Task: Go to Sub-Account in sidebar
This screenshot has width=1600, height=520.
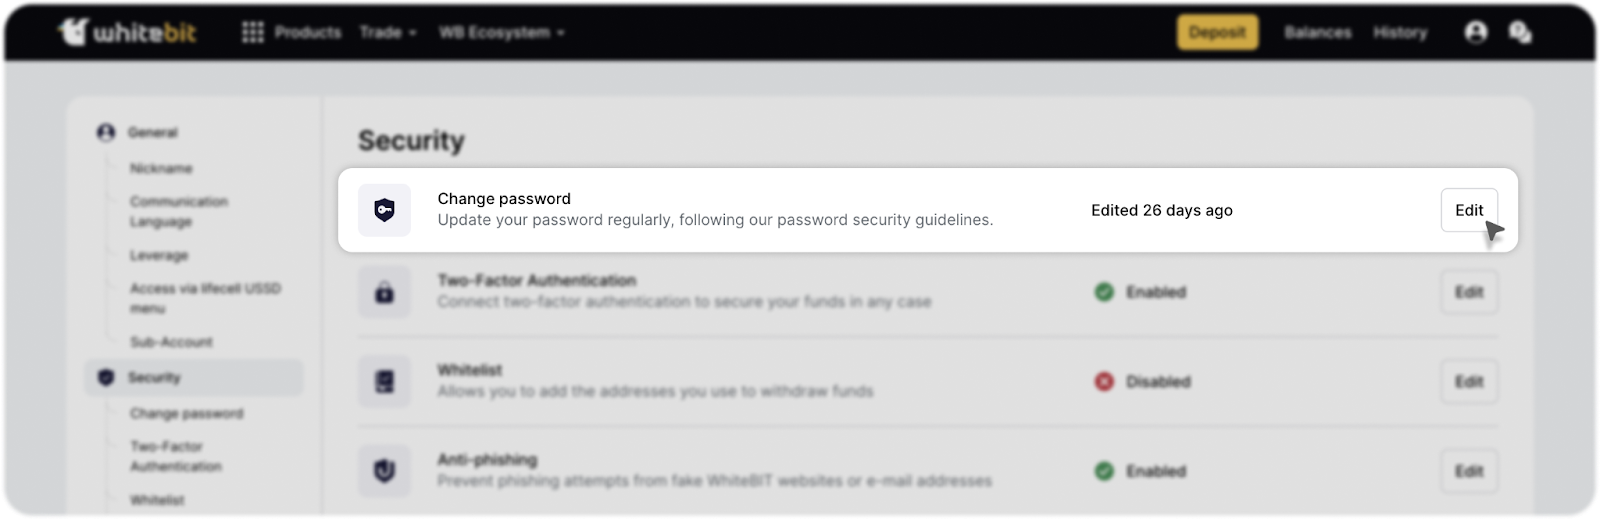Action: coord(171,342)
